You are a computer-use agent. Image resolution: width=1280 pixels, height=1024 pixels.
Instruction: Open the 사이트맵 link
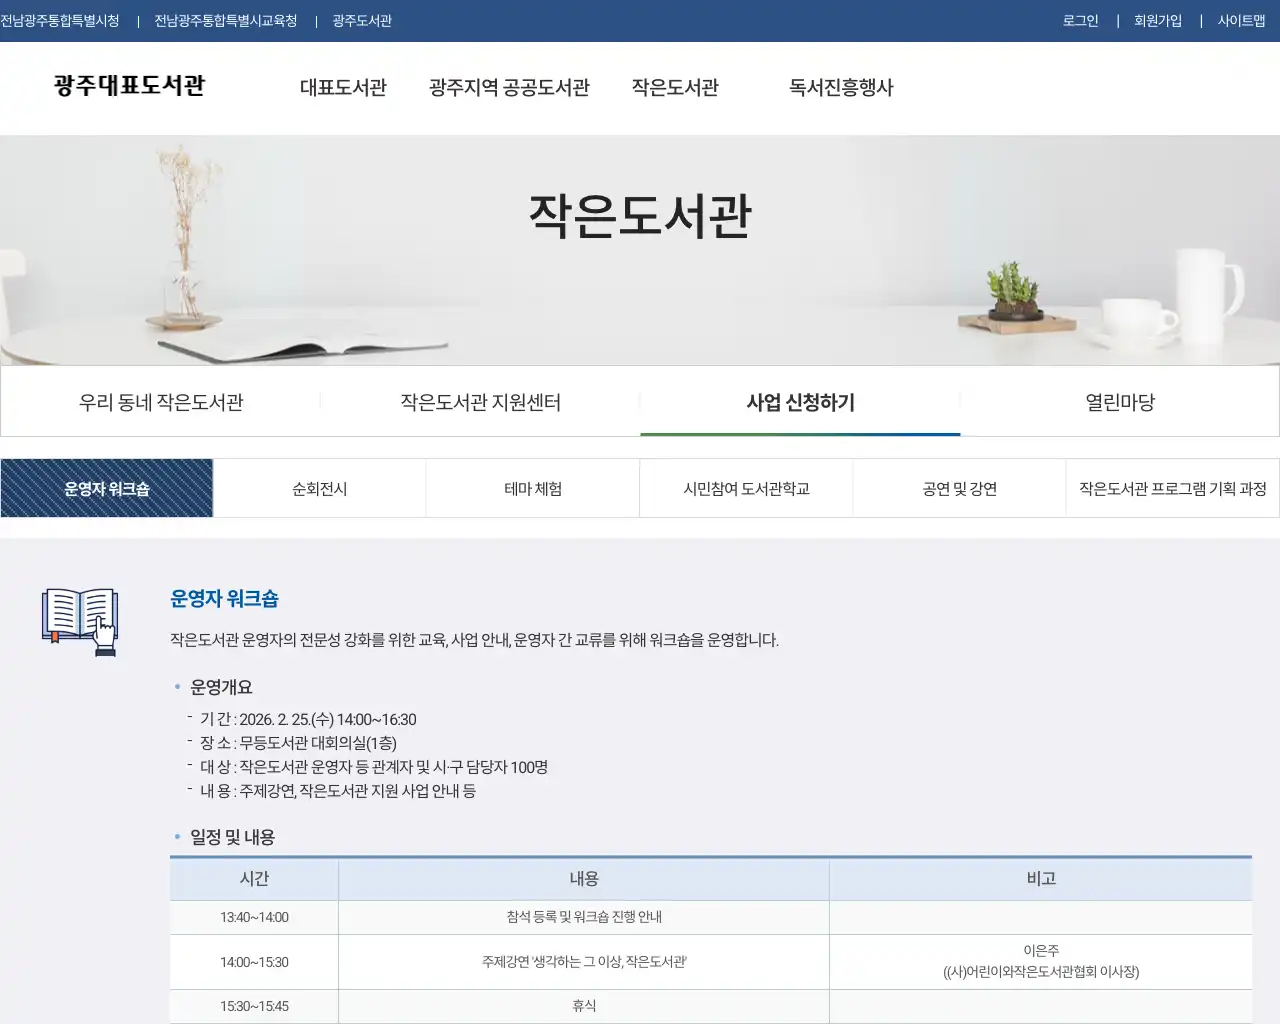1242,21
